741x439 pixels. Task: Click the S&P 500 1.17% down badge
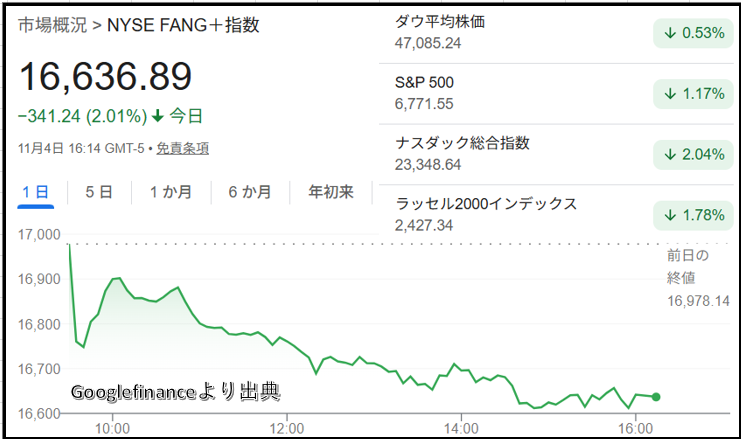692,94
